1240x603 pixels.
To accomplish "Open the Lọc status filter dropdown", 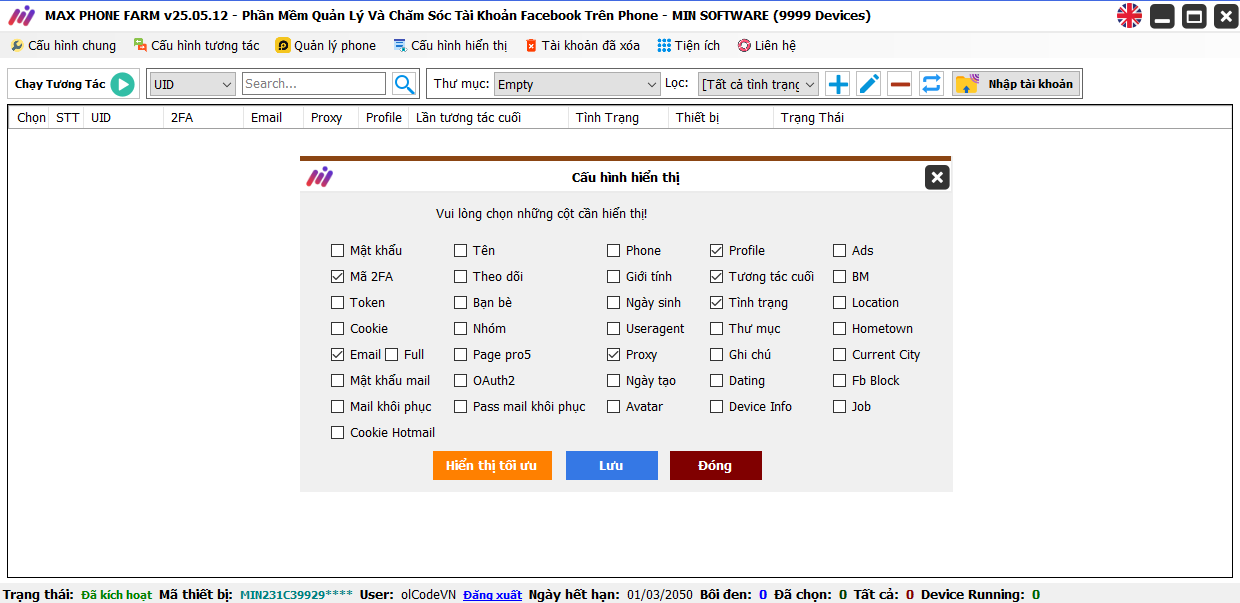I will coord(758,84).
